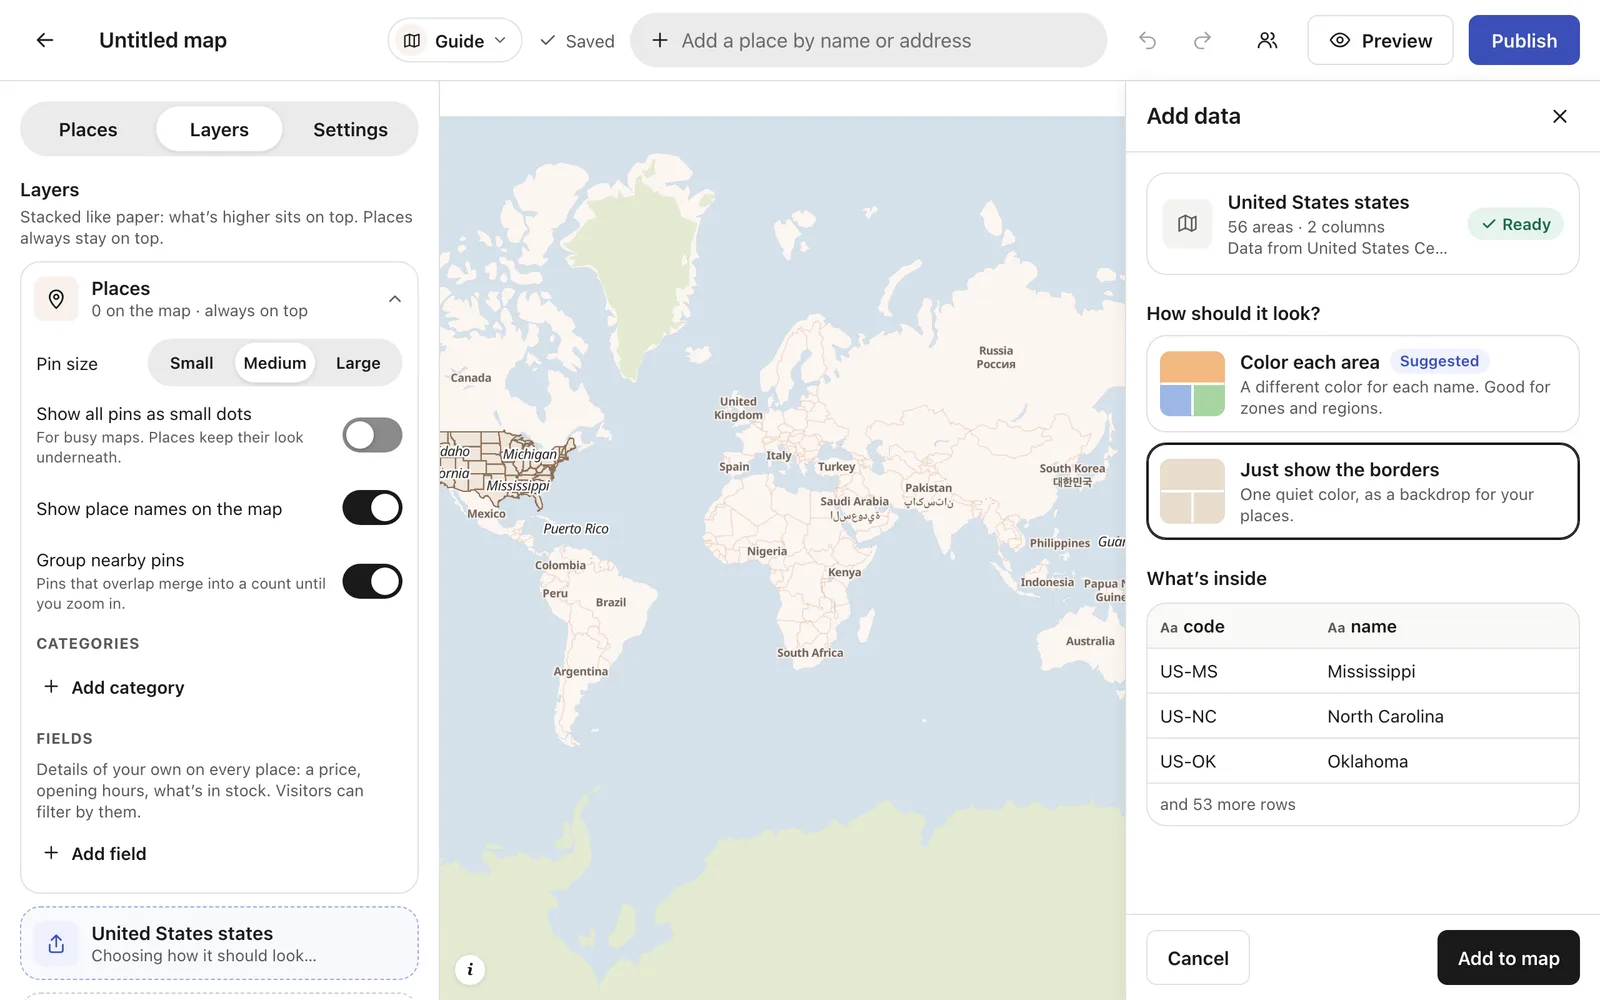This screenshot has width=1600, height=1000.
Task: Focus the add a place search field
Action: click(x=868, y=40)
